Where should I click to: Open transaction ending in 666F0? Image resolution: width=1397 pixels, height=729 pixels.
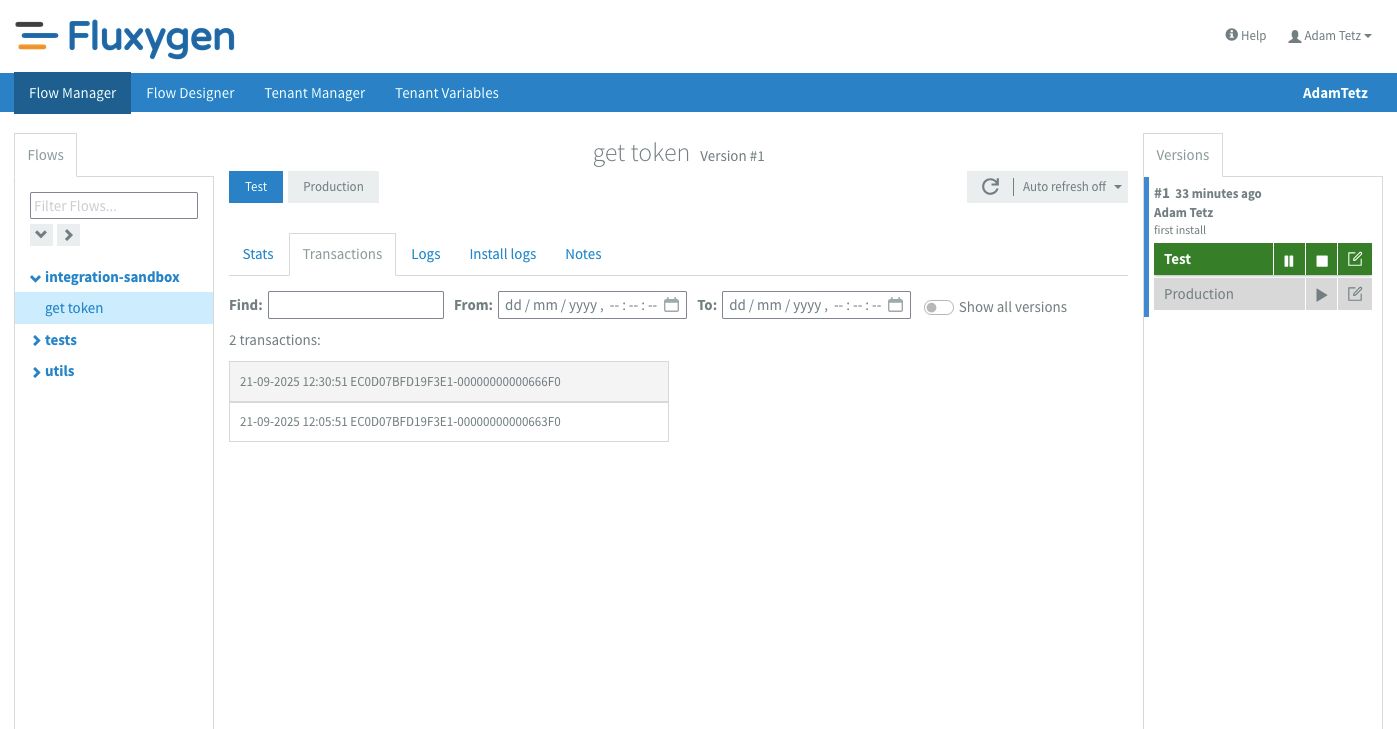point(448,382)
